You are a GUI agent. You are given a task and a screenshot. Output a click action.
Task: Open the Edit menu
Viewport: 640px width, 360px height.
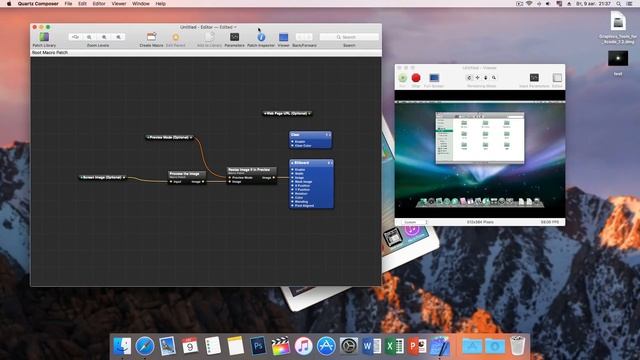coord(82,4)
